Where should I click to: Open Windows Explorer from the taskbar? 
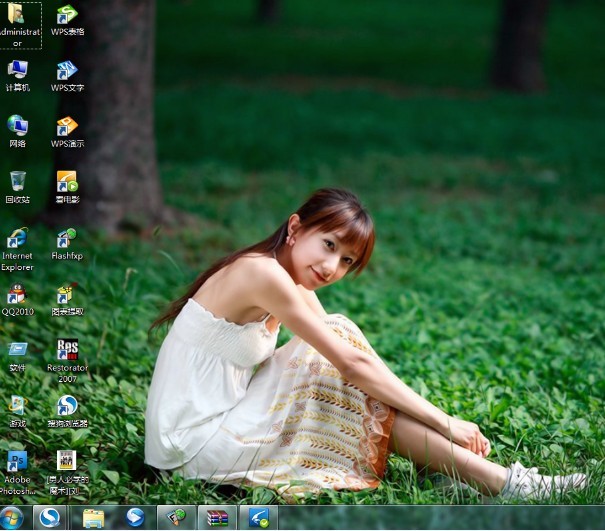click(x=93, y=518)
